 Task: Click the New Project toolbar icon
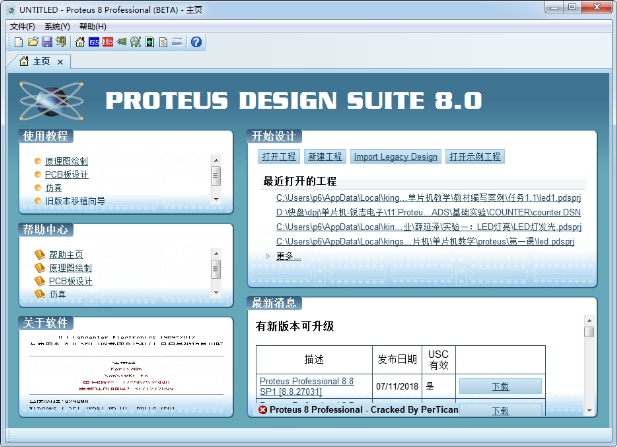point(18,42)
